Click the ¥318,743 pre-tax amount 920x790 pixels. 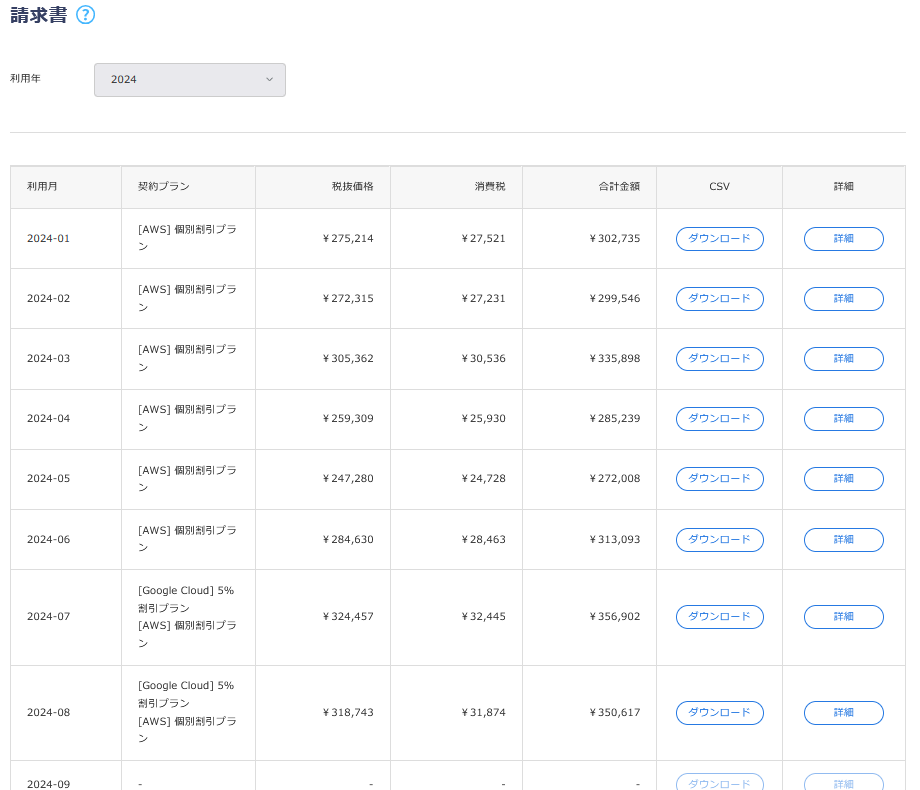348,713
